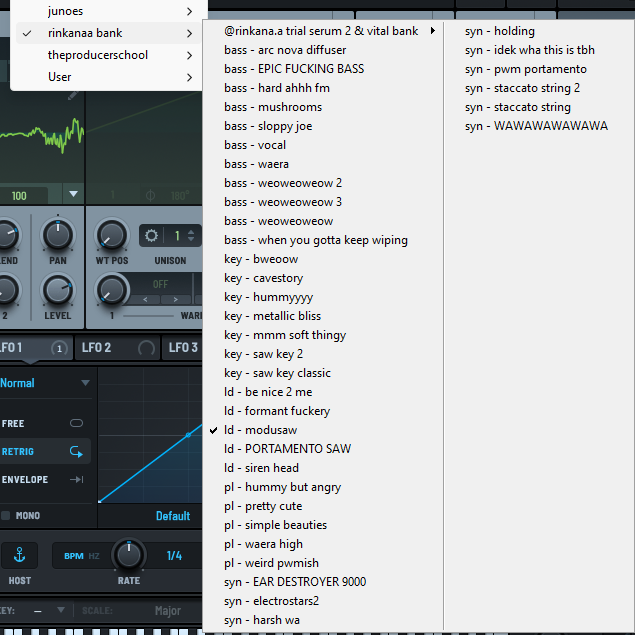
Task: Expand the rinkanaa bank submenu
Action: tap(109, 33)
